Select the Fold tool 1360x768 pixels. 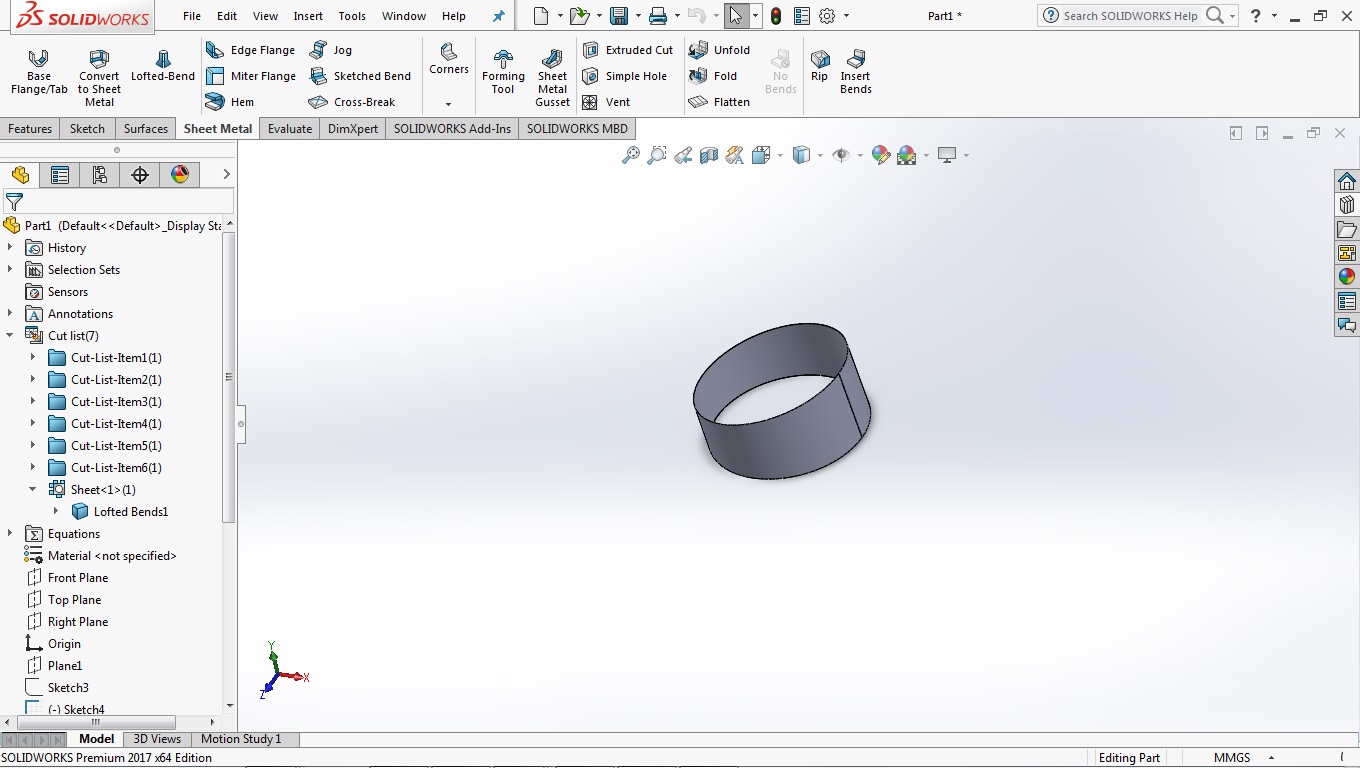(x=713, y=76)
